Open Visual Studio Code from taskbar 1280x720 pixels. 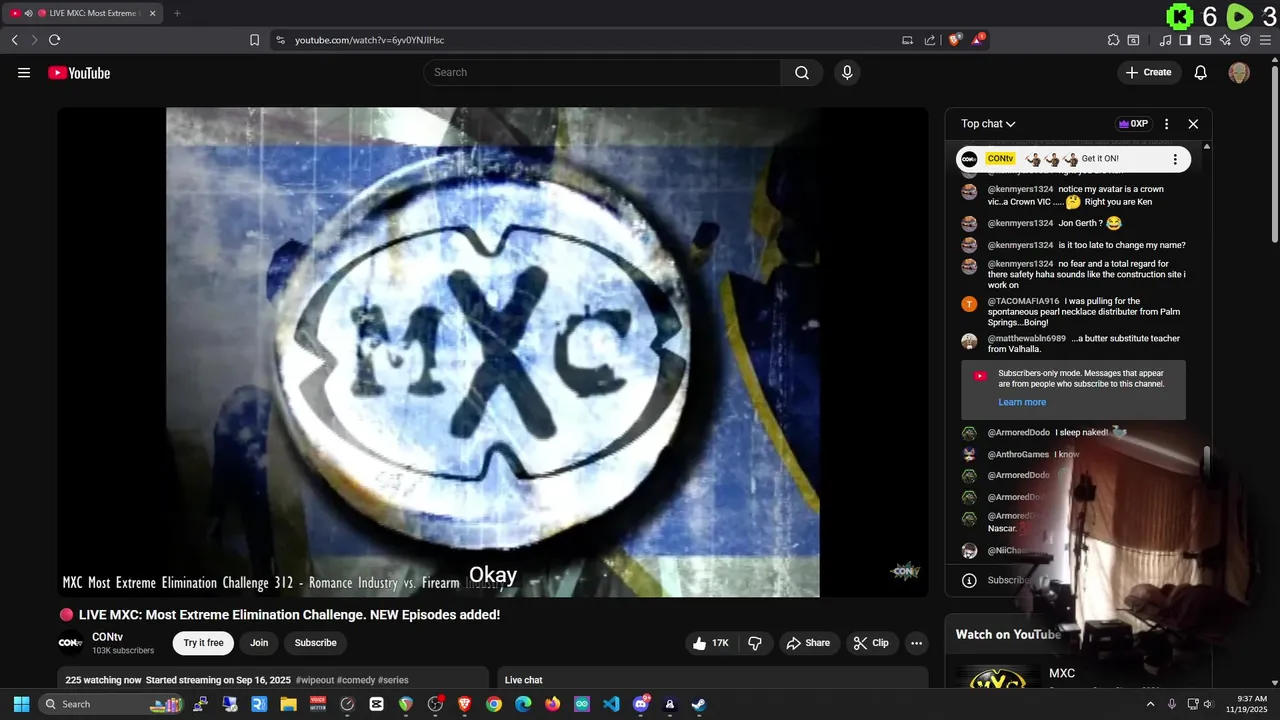click(x=611, y=704)
